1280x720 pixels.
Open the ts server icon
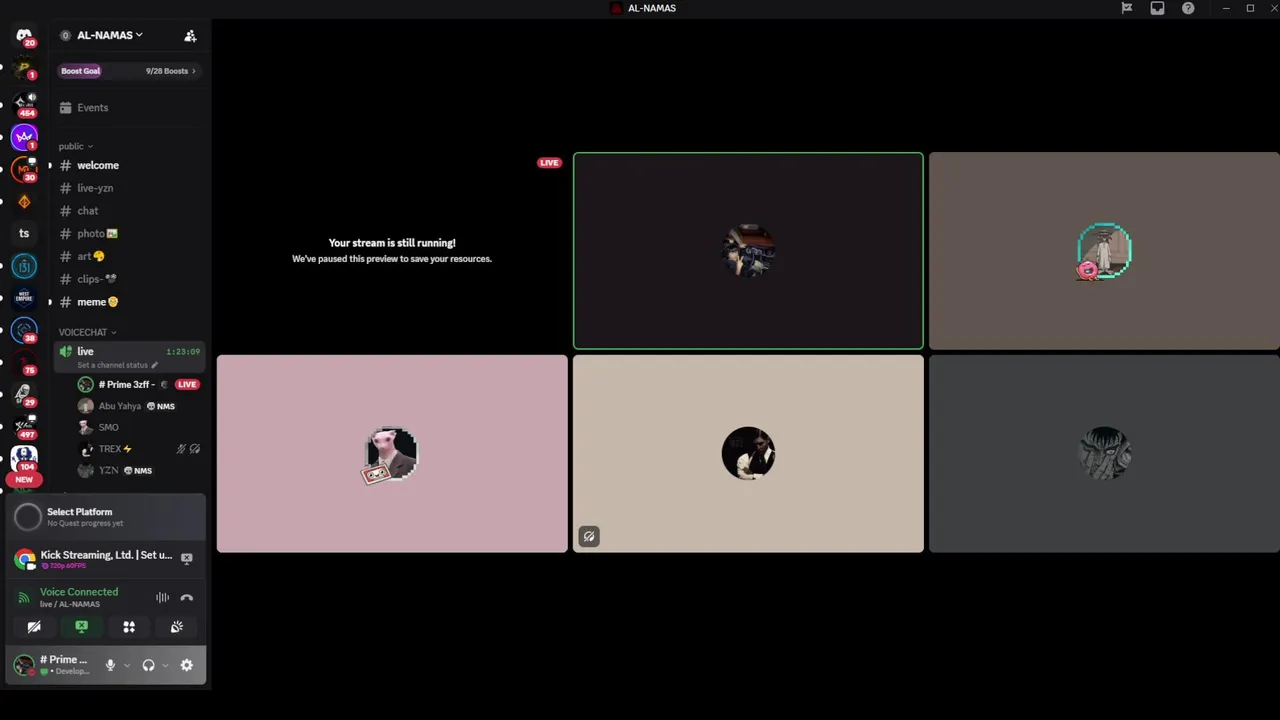(x=24, y=233)
